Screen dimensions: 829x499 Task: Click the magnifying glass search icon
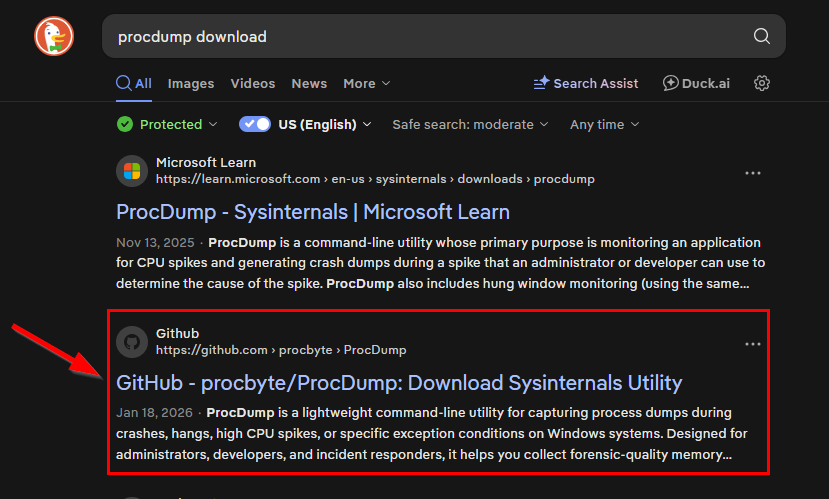coord(761,37)
